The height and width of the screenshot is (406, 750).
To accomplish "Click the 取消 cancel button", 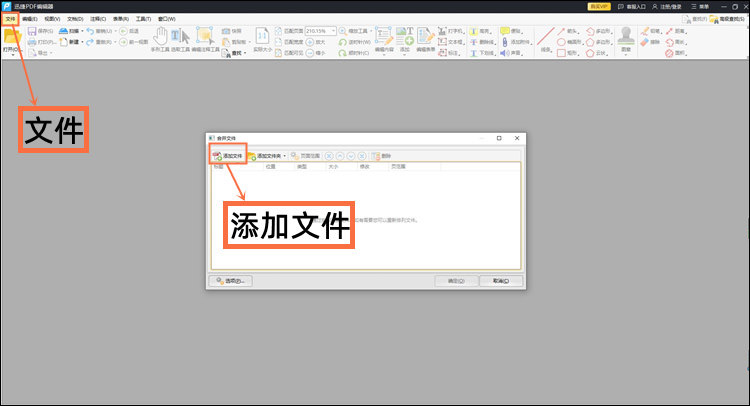I will [501, 281].
